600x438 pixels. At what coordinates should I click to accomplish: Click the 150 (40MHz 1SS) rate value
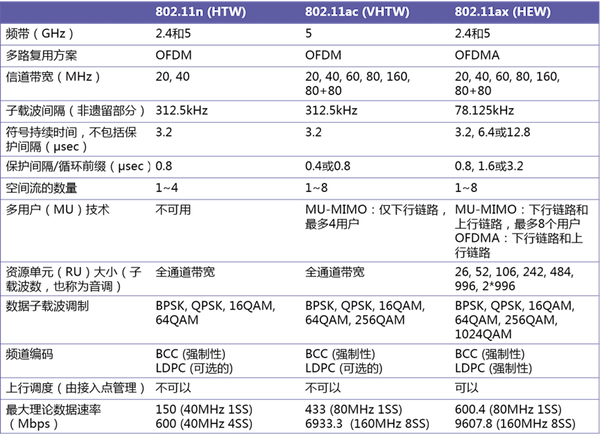pos(204,410)
